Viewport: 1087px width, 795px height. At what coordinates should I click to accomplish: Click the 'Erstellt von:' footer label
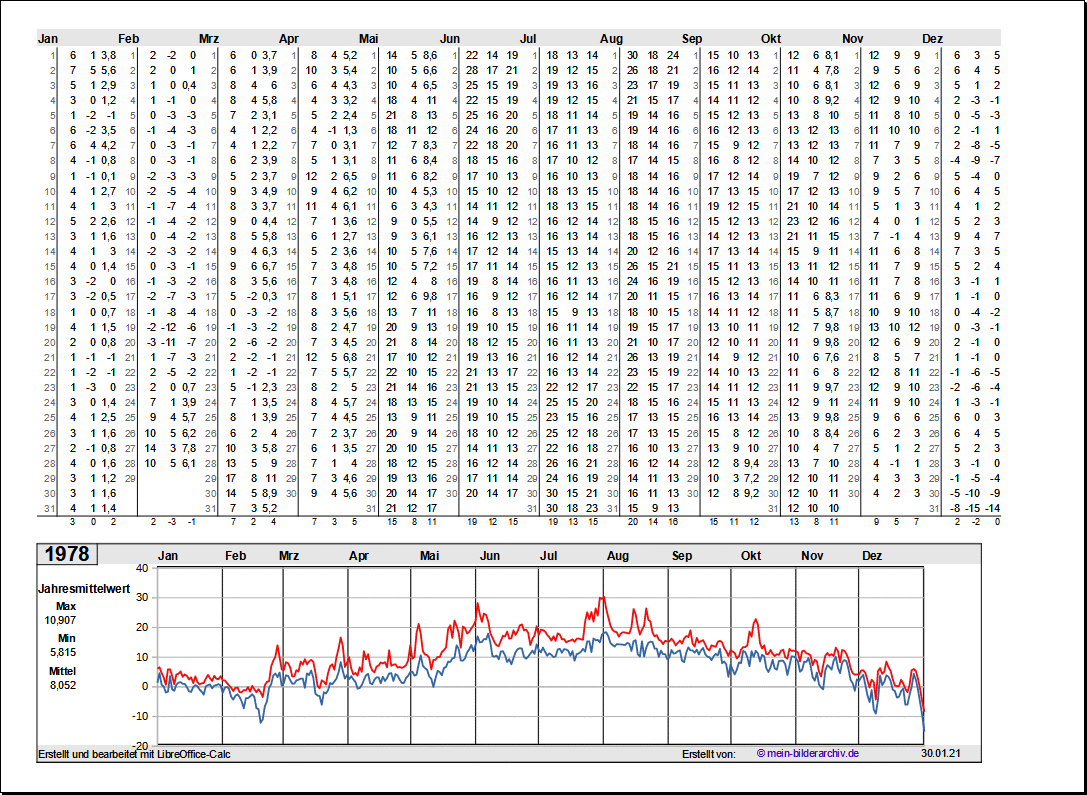(708, 753)
